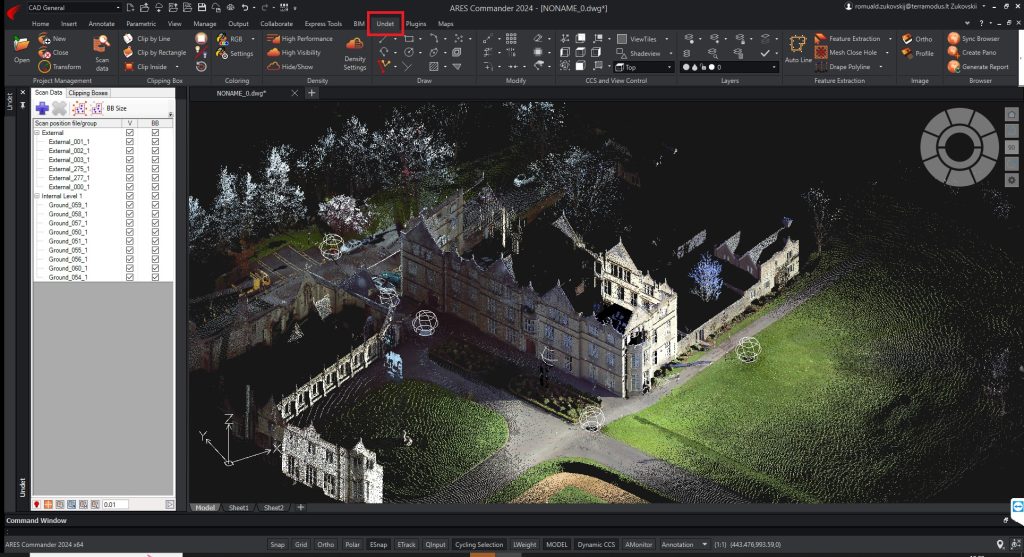Click the blue plus add scan icon

tap(42, 108)
